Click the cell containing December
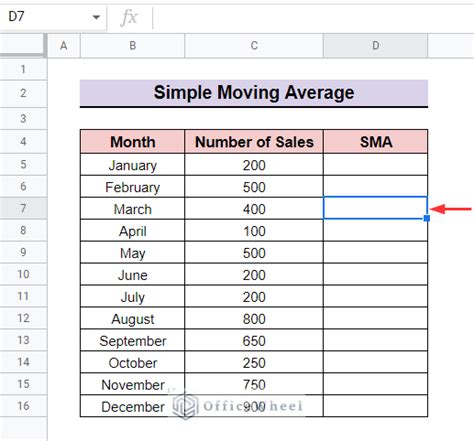The image size is (474, 441). point(132,406)
